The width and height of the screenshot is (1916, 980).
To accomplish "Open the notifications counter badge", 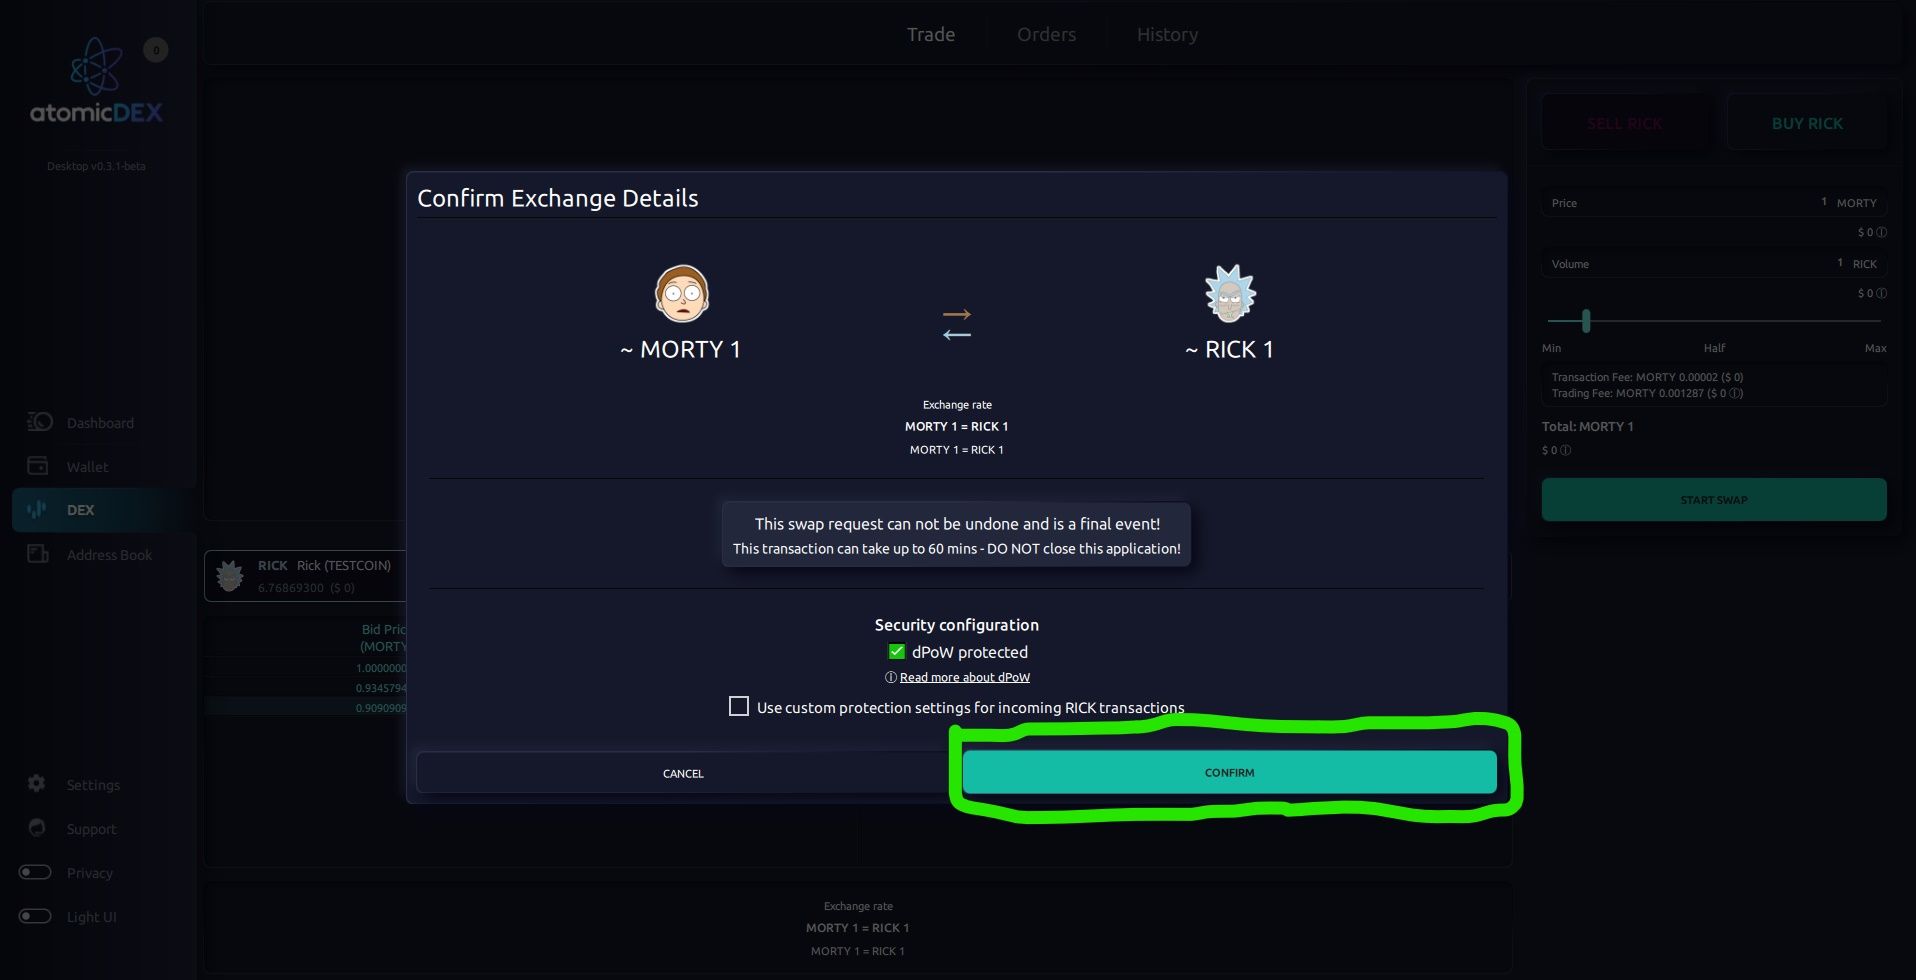I will (155, 50).
